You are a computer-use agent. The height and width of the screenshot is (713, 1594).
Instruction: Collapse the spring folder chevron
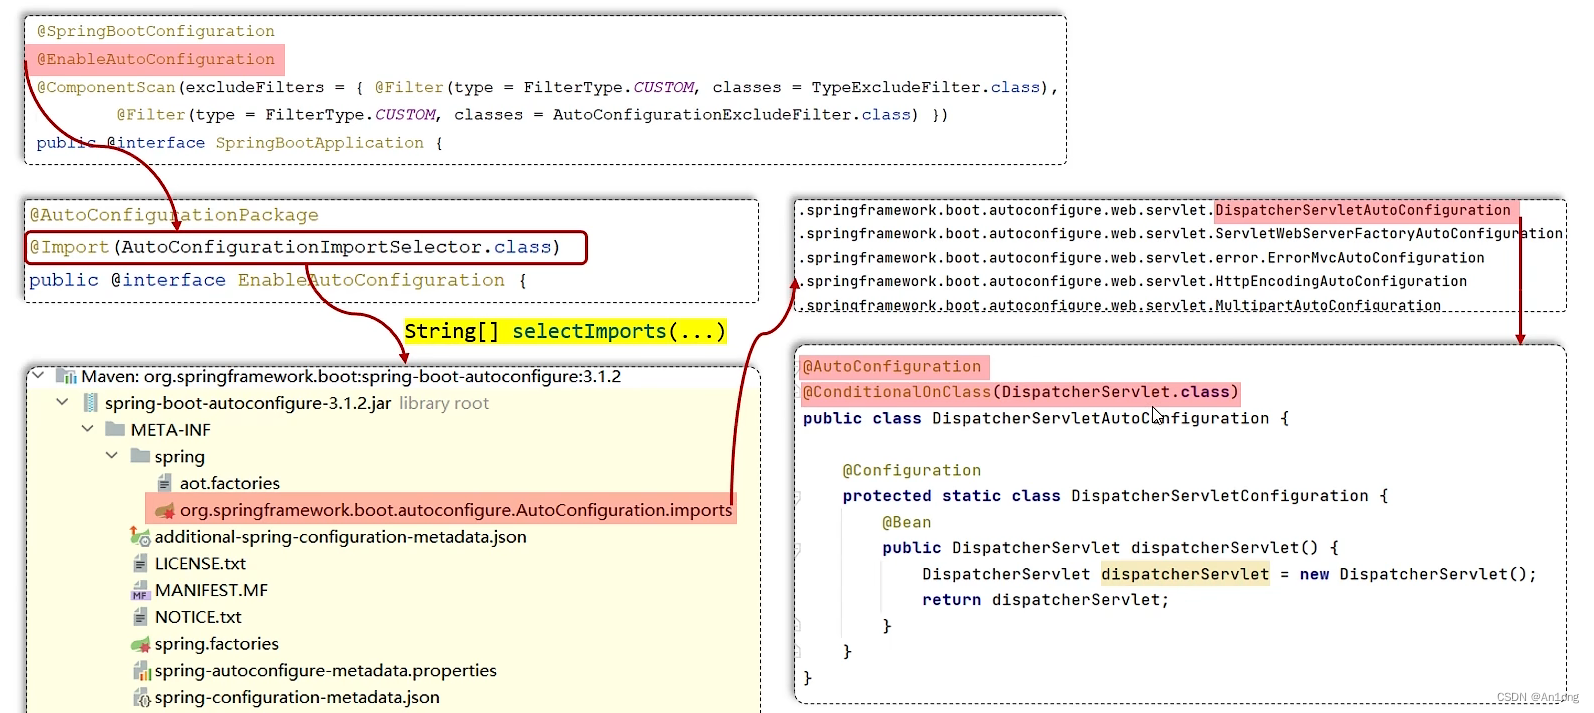(x=112, y=456)
